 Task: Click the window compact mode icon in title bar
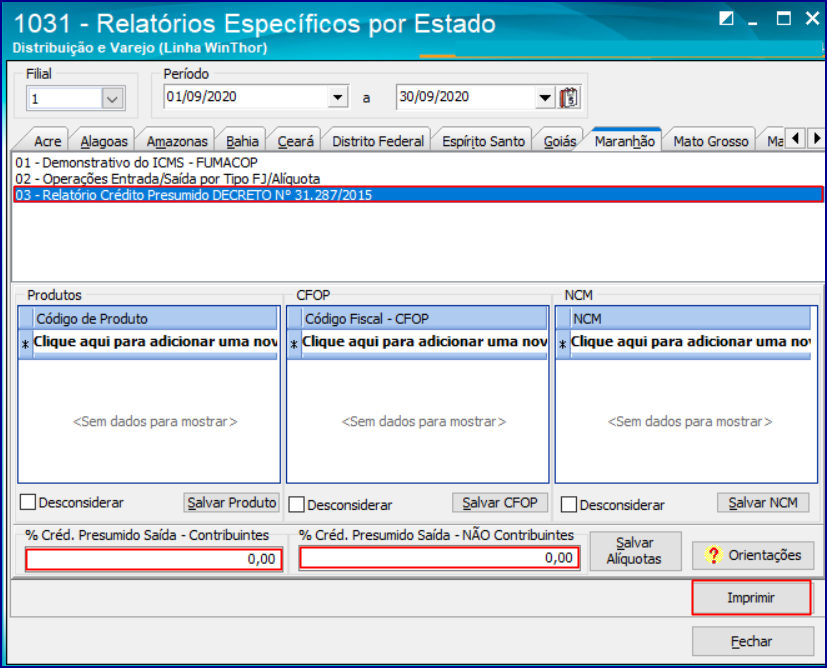coord(726,19)
